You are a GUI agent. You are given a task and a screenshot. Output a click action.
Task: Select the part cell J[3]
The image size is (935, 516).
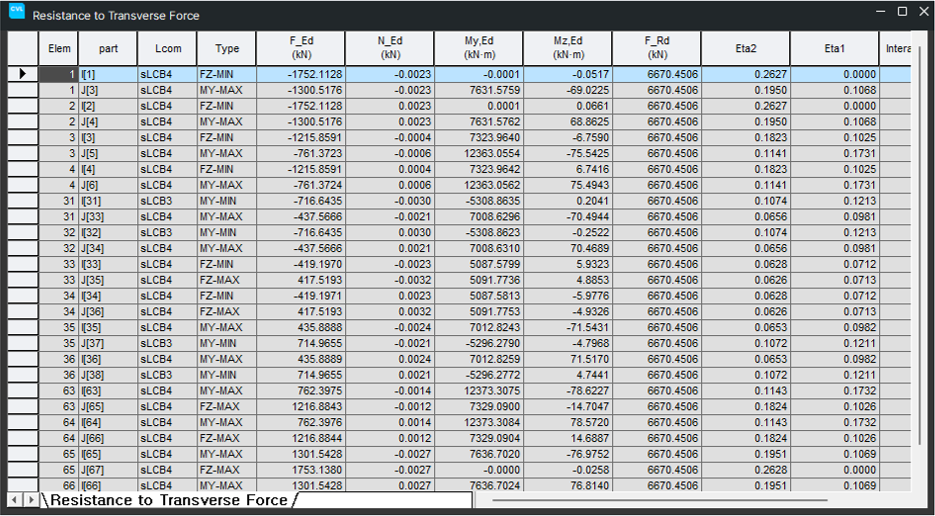(x=108, y=91)
